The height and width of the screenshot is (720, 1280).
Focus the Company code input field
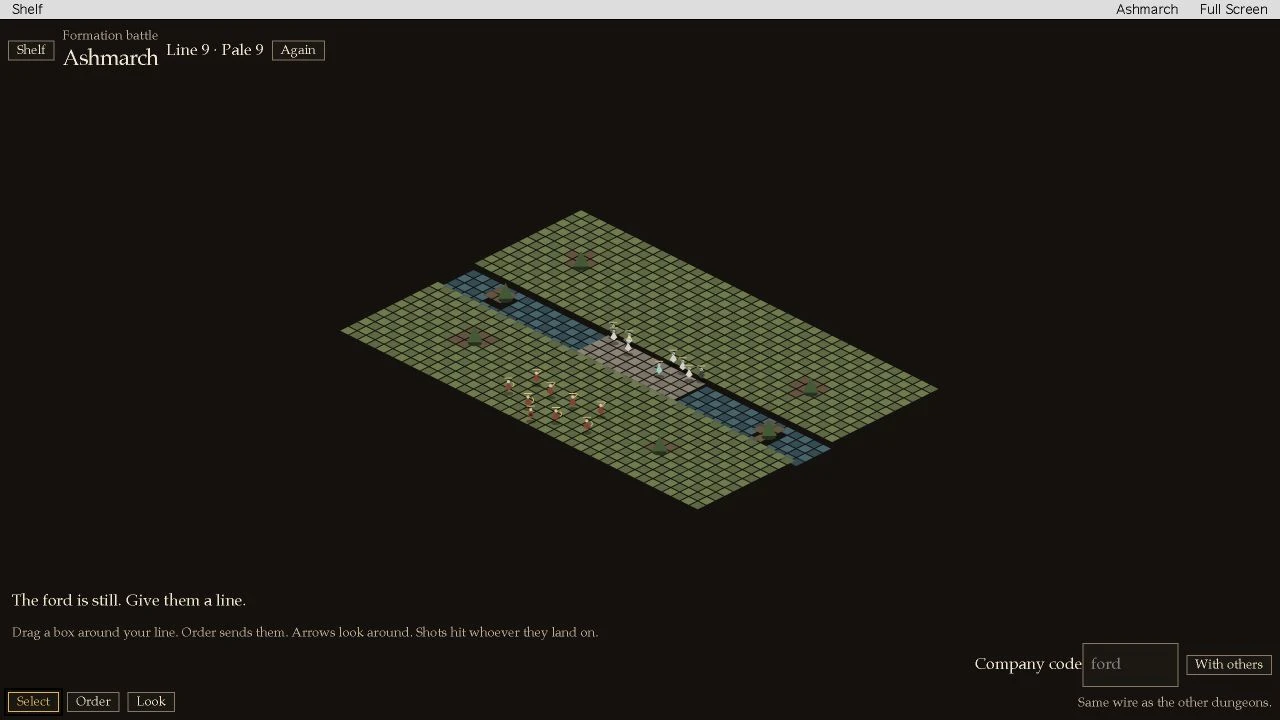click(1130, 664)
